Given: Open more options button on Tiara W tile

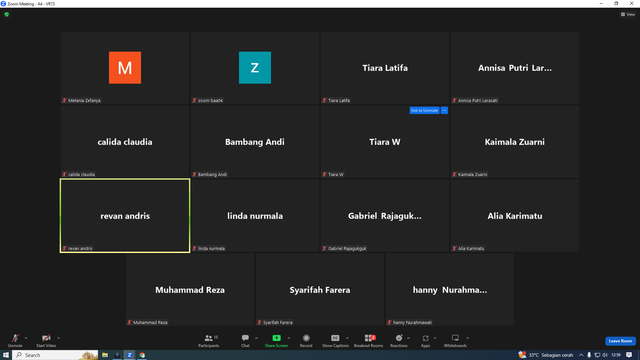Looking at the screenshot, I should 444,111.
